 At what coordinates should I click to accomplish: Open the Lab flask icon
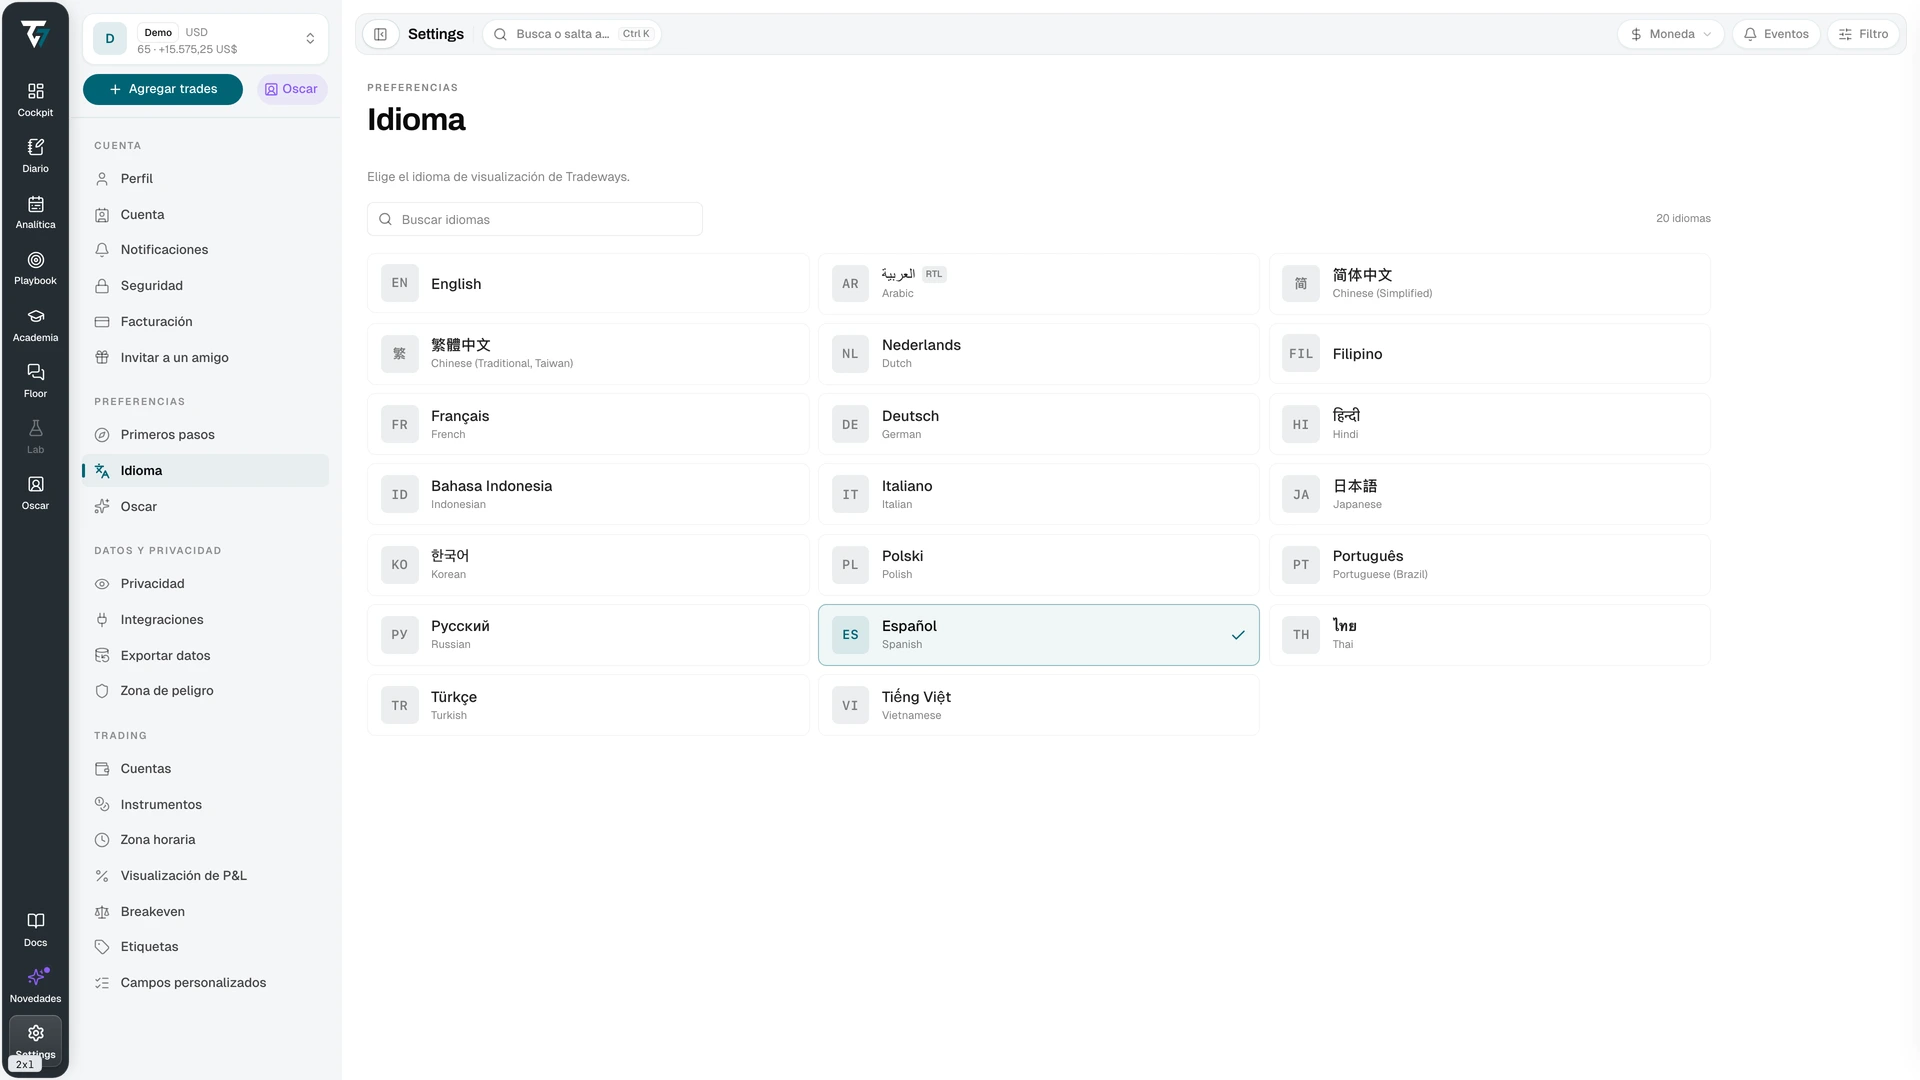pos(35,428)
